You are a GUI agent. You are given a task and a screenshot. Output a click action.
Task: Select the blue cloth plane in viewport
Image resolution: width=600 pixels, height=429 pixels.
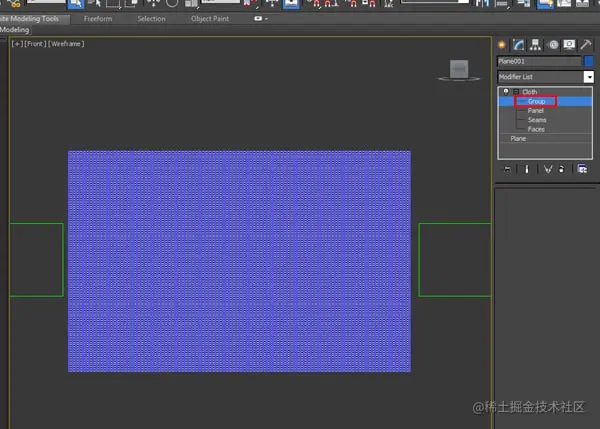tap(240, 261)
